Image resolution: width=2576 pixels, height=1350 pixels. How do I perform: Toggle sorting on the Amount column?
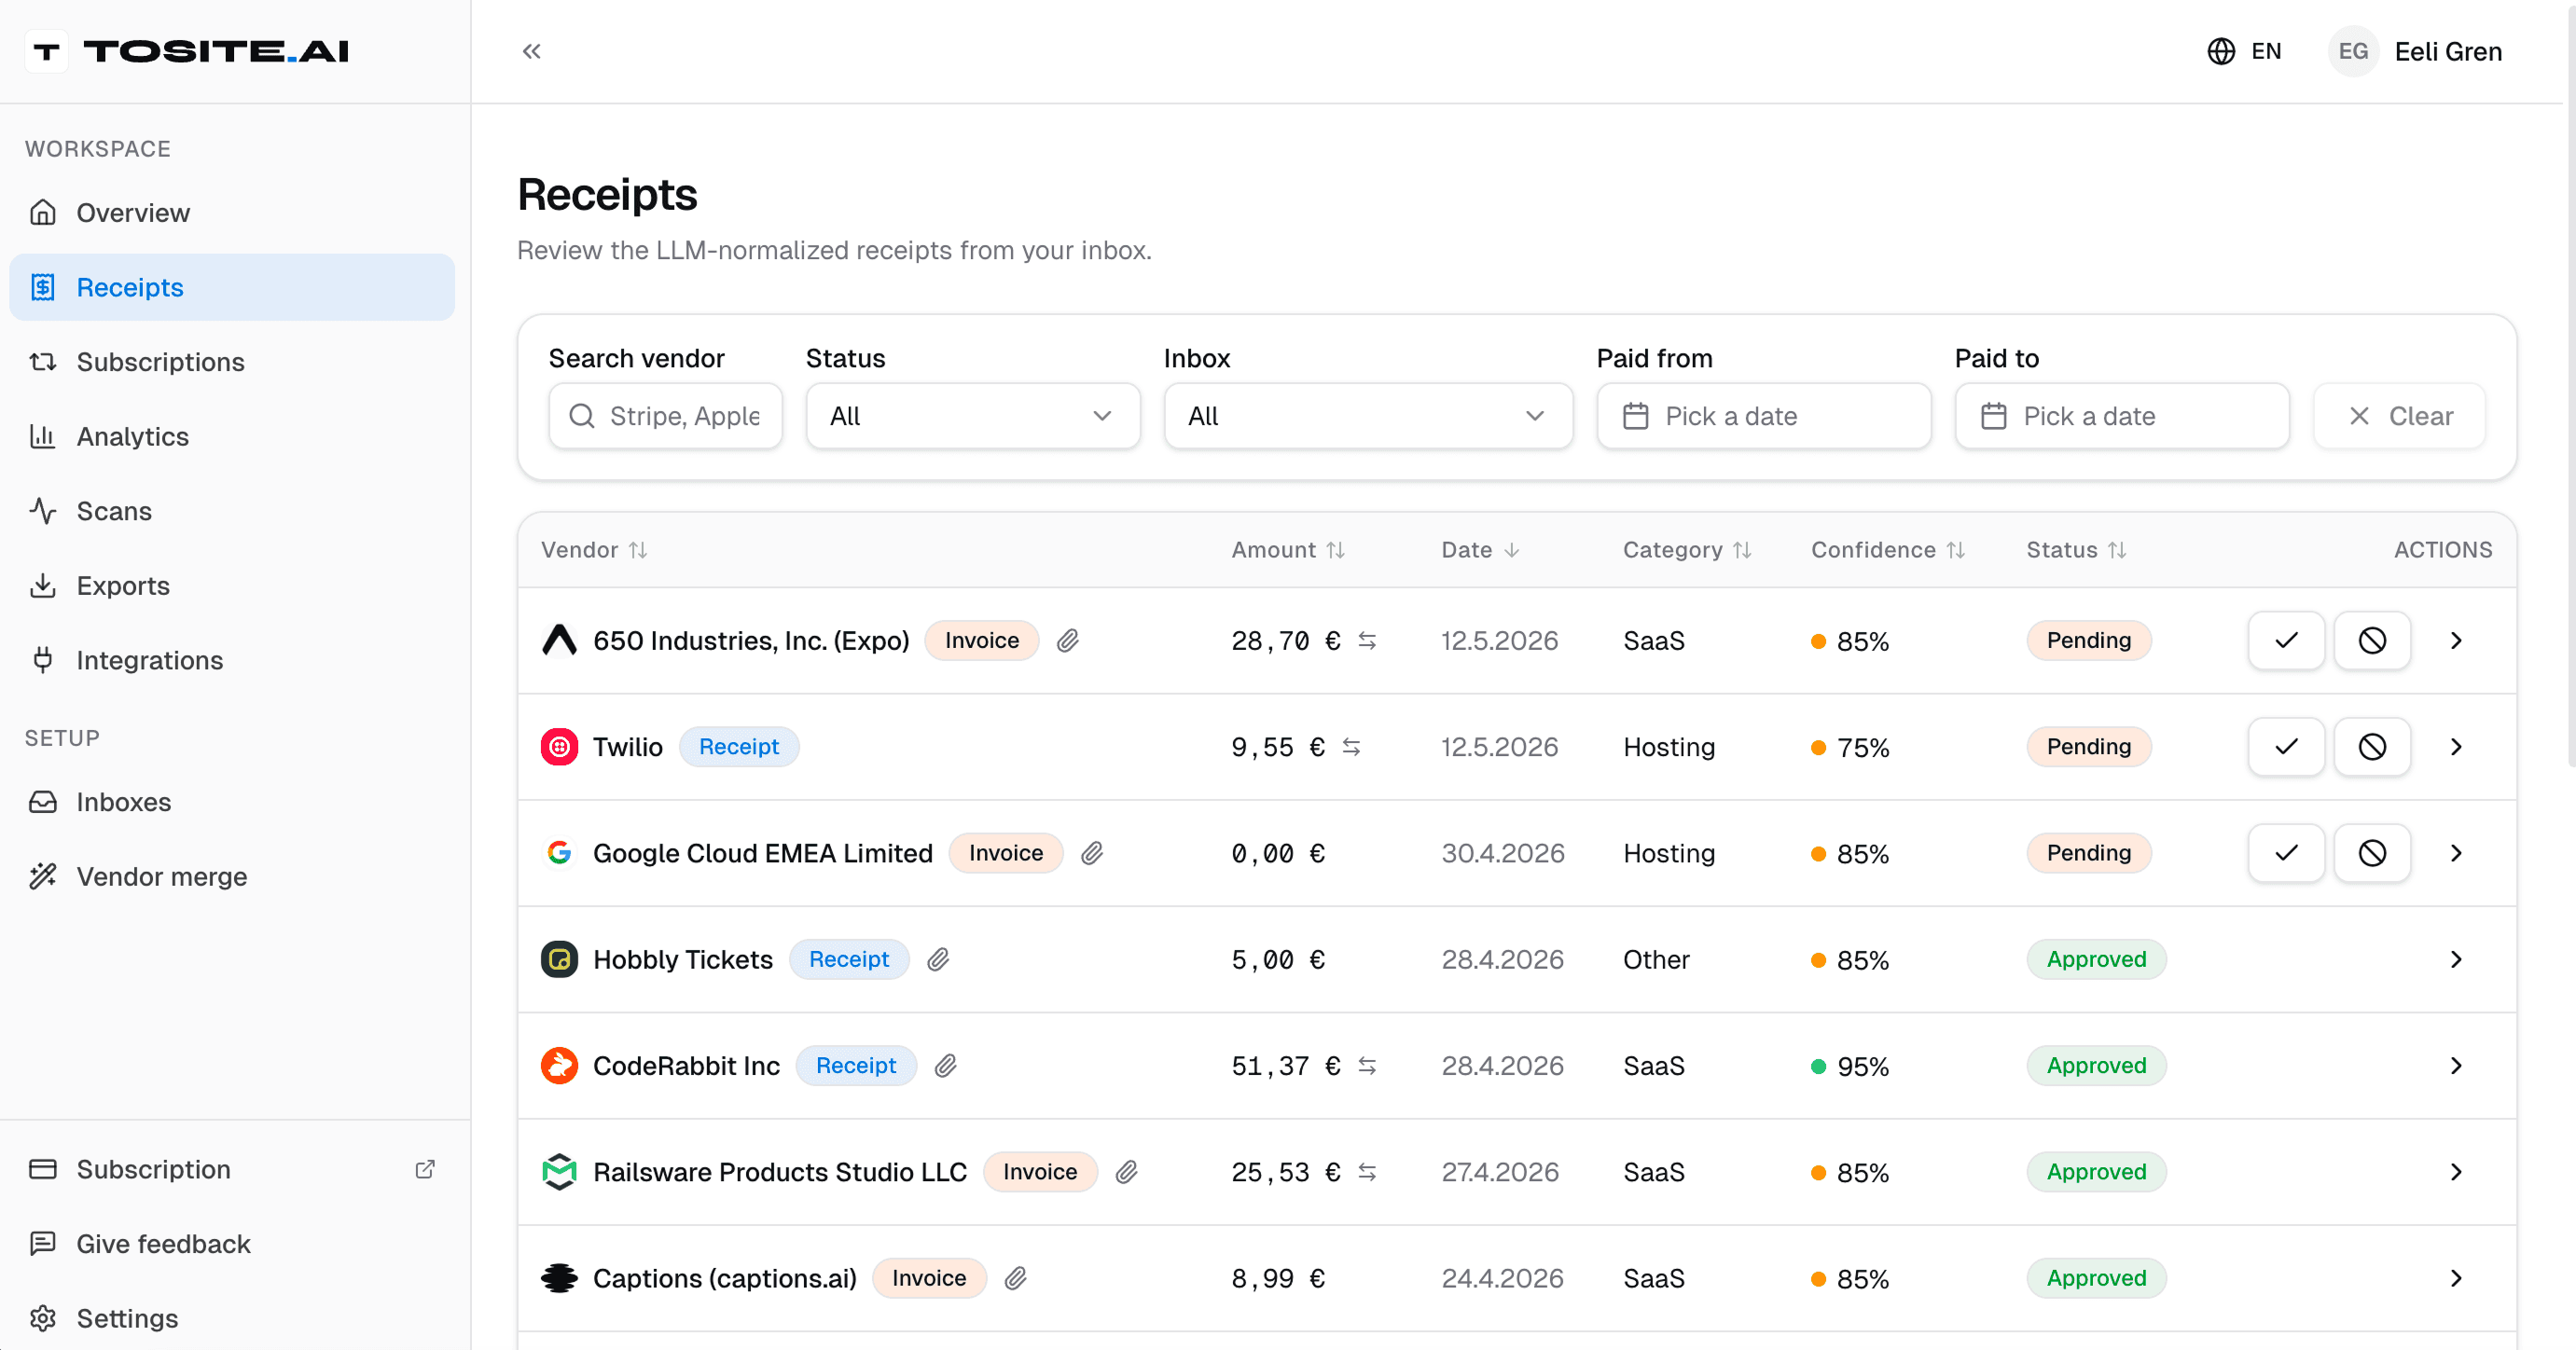pos(1288,550)
